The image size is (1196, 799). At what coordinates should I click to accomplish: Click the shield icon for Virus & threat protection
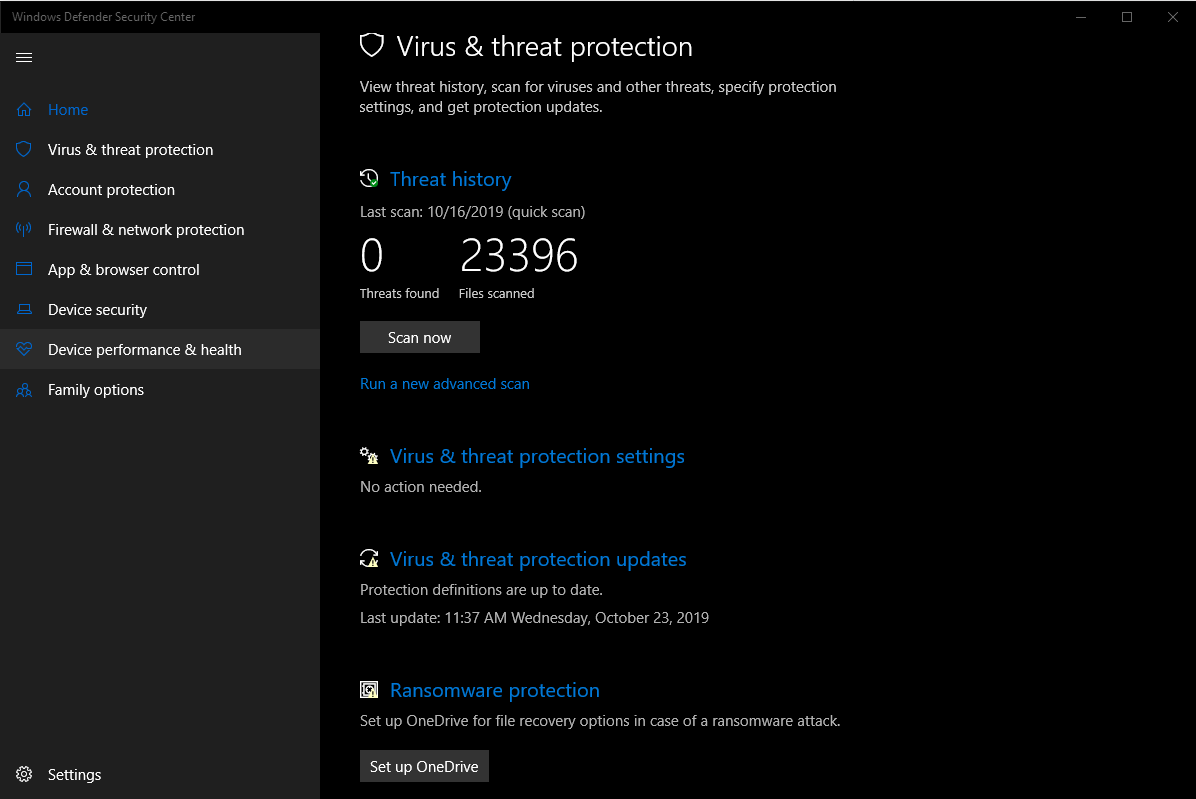coord(24,149)
